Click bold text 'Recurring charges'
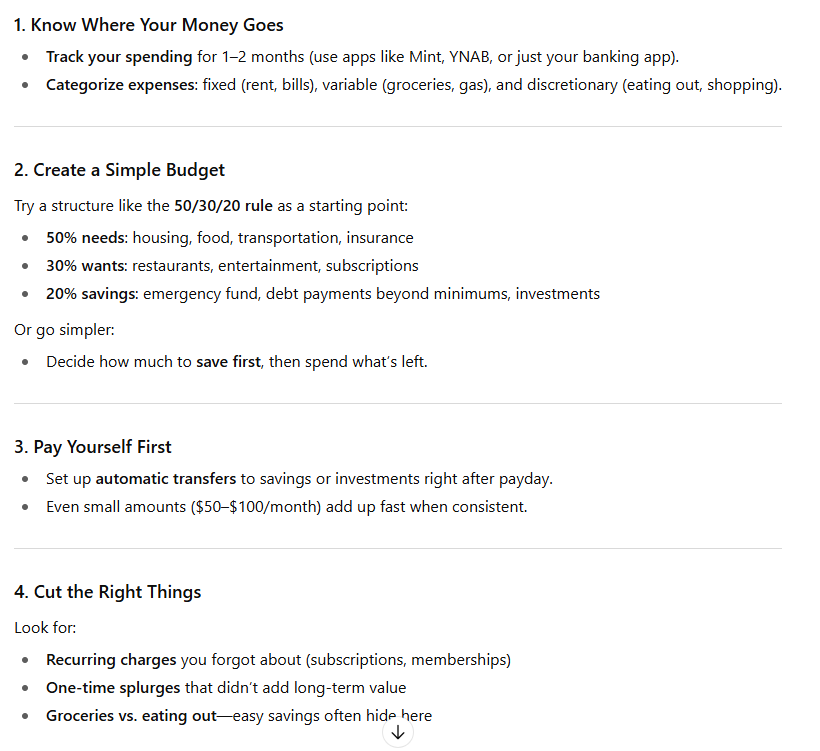The height and width of the screenshot is (751, 820). click(111, 660)
